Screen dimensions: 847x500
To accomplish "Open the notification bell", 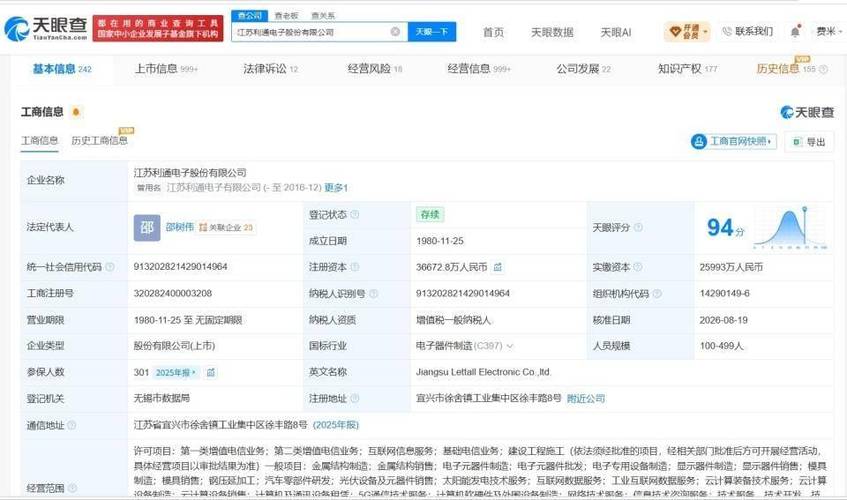I will pos(795,32).
